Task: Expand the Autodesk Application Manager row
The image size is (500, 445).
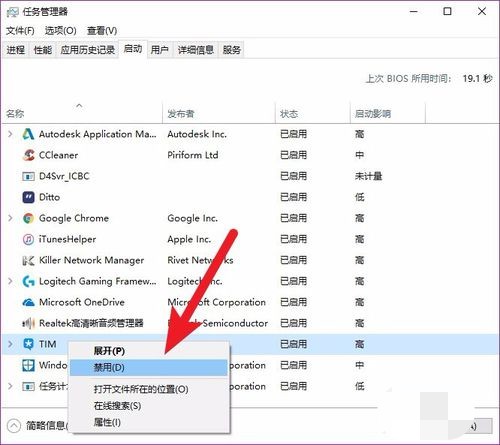Action: point(10,134)
